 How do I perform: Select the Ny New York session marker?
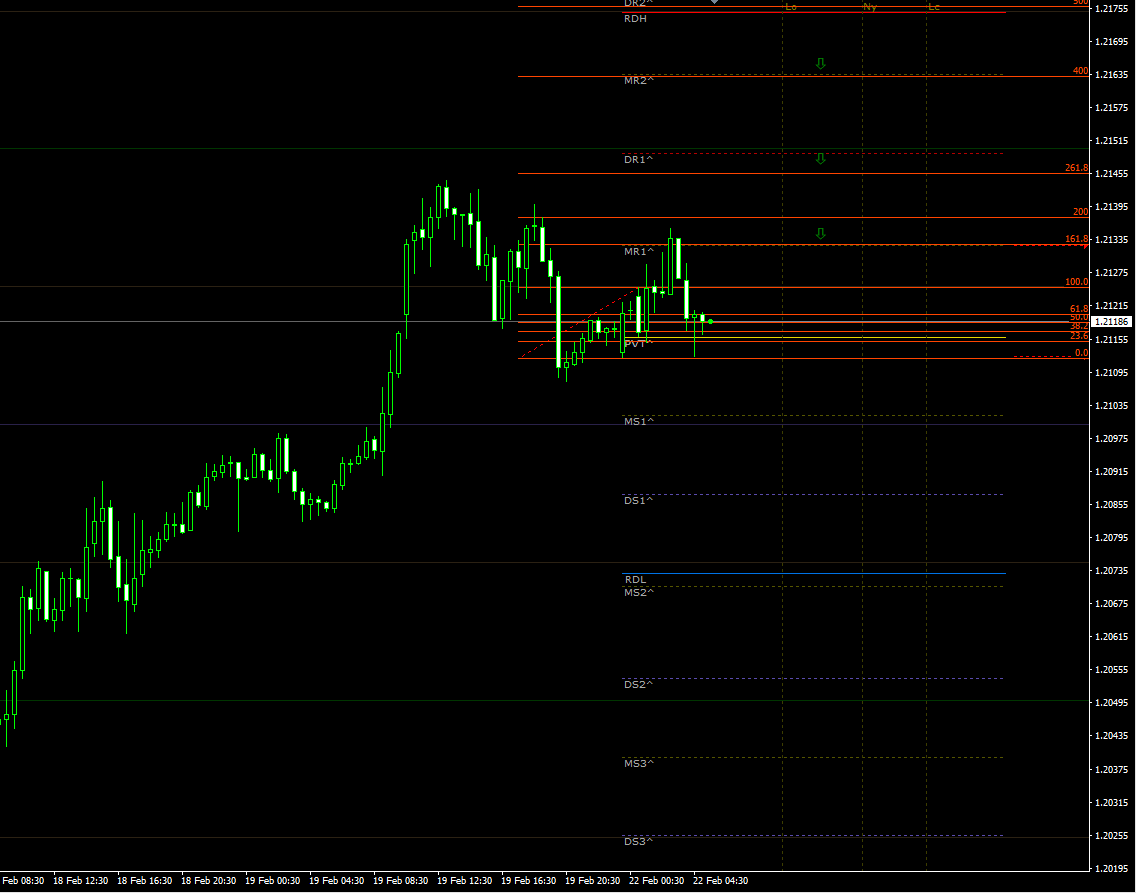click(x=868, y=7)
